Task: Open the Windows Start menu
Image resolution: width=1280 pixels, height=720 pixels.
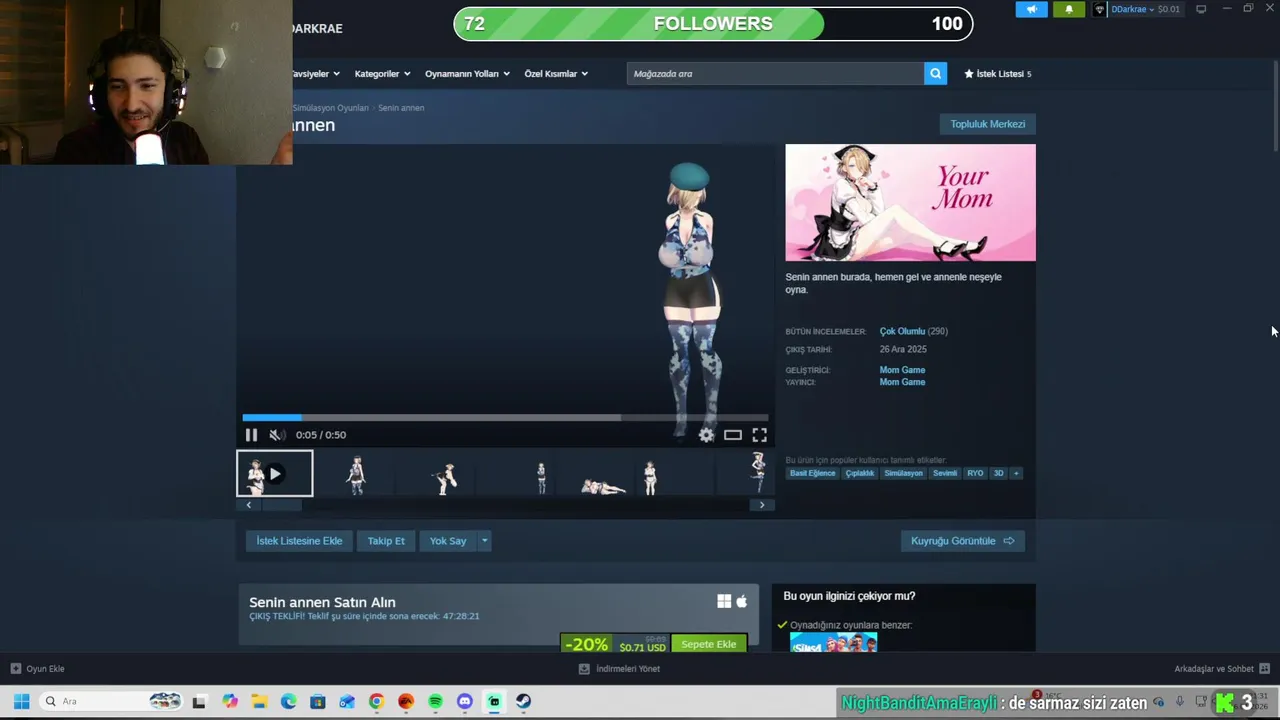Action: pyautogui.click(x=21, y=702)
